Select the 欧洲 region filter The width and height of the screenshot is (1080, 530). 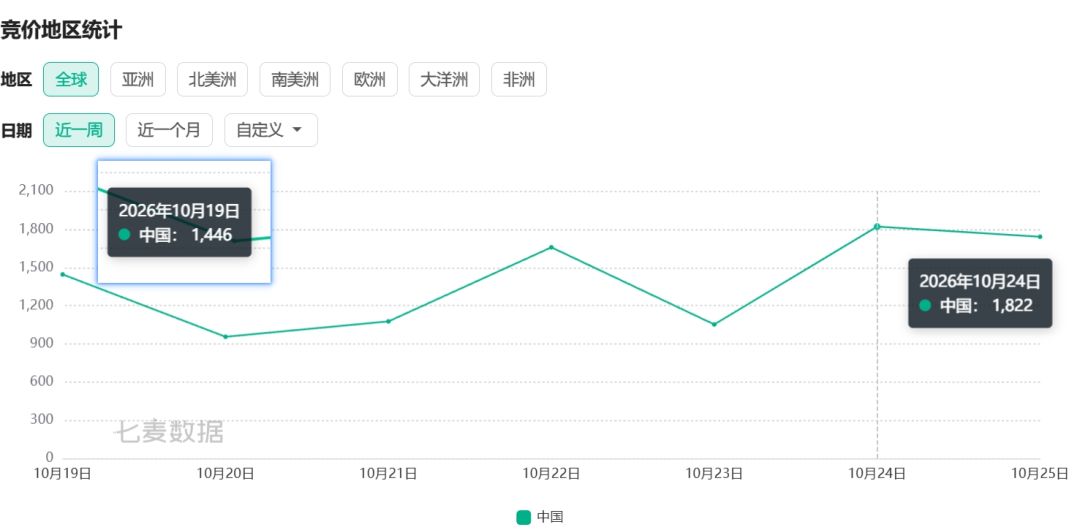370,79
